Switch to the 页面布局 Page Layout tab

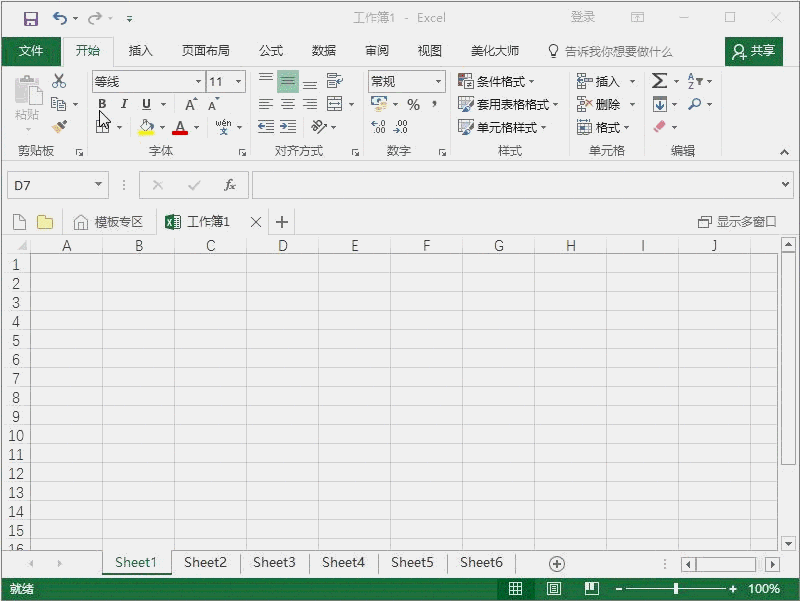pos(206,51)
